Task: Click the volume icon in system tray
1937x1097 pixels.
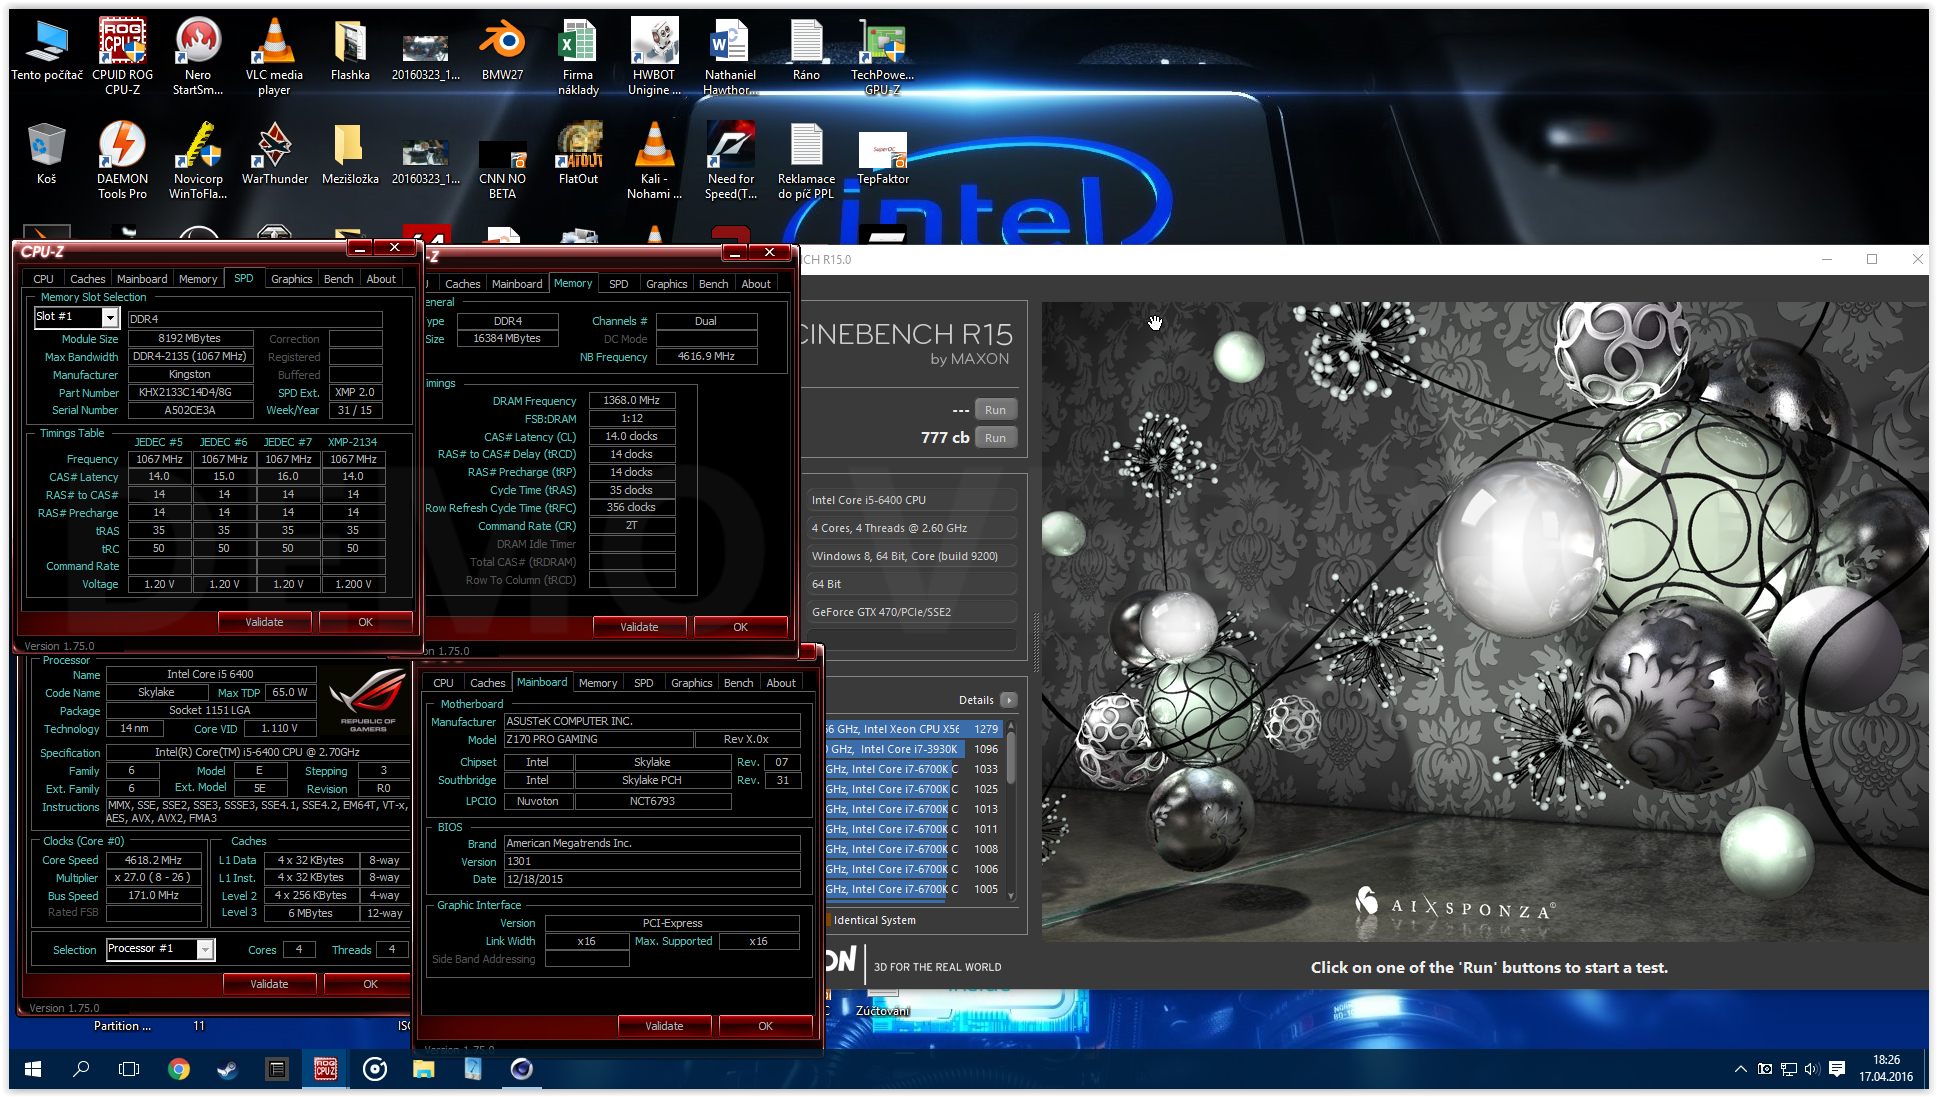Action: 1812,1069
